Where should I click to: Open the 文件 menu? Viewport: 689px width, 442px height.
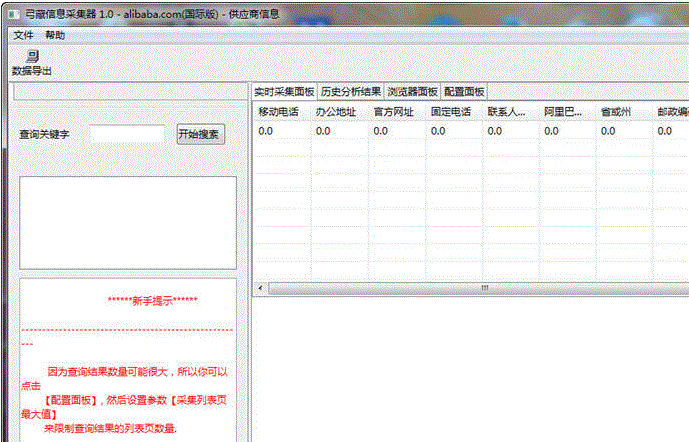point(23,35)
